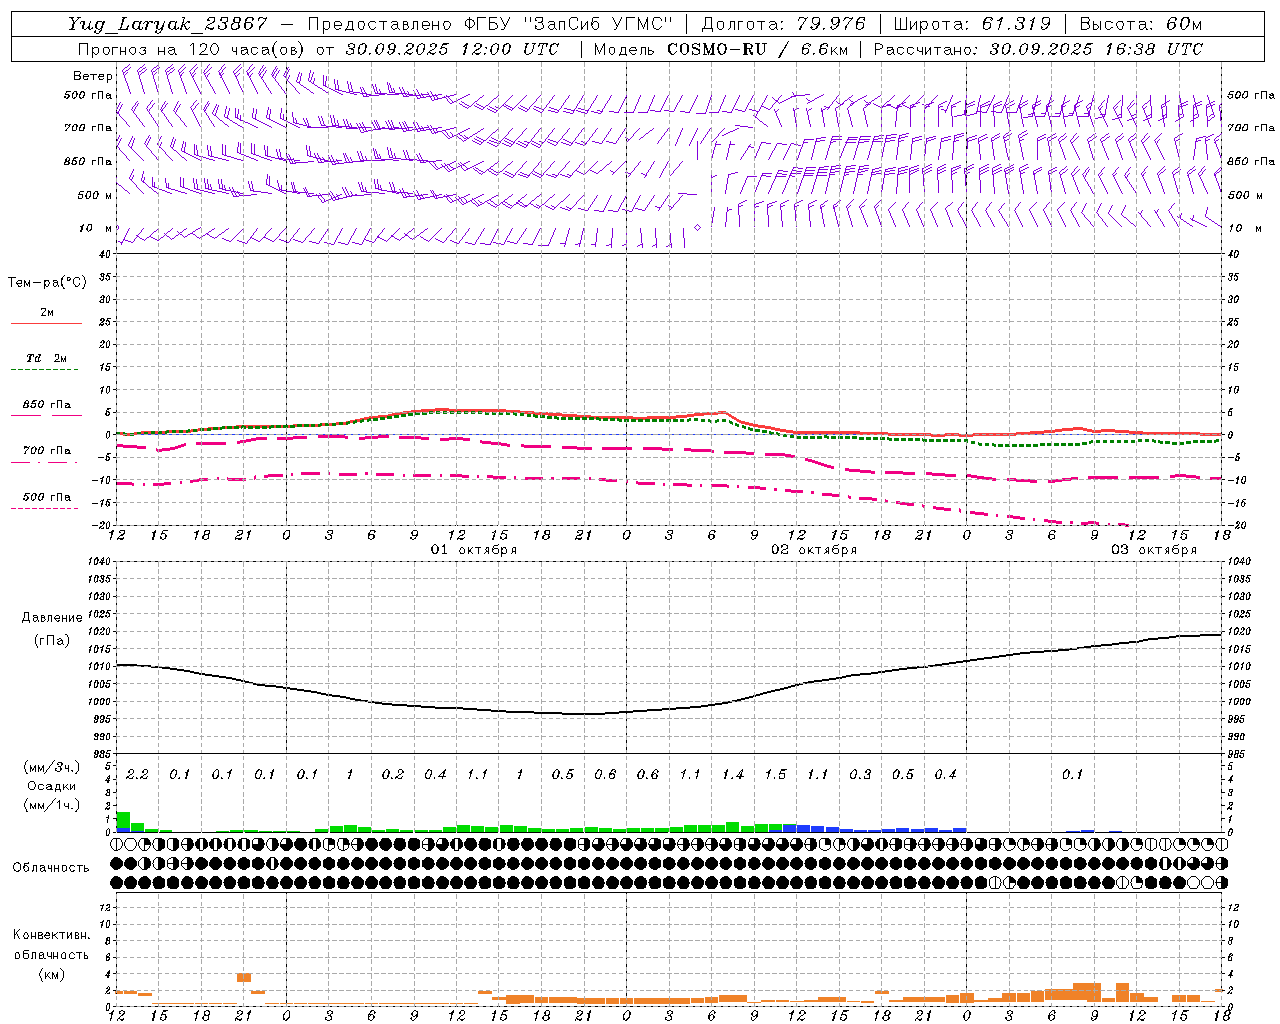The width and height of the screenshot is (1280, 1024).
Task: Click the Td 2м legend entry
Action: 46,358
